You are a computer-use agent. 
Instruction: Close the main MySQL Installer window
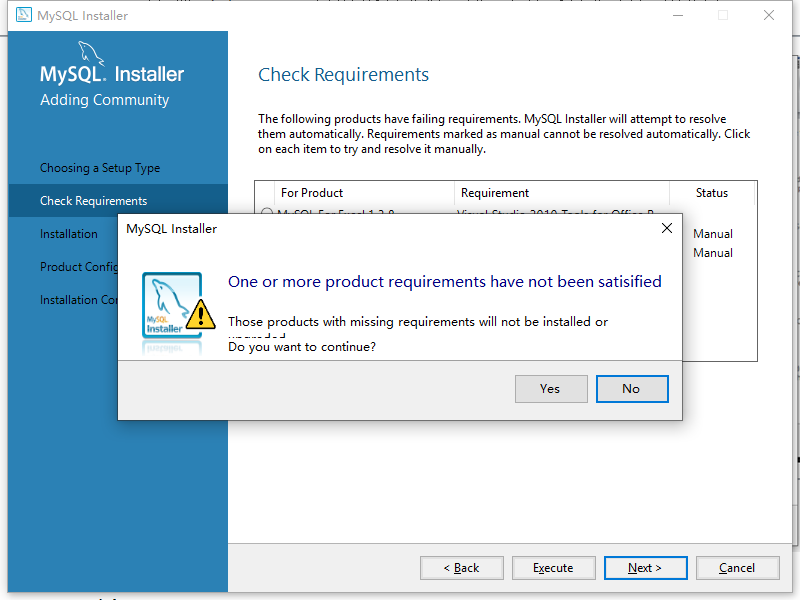click(x=769, y=15)
